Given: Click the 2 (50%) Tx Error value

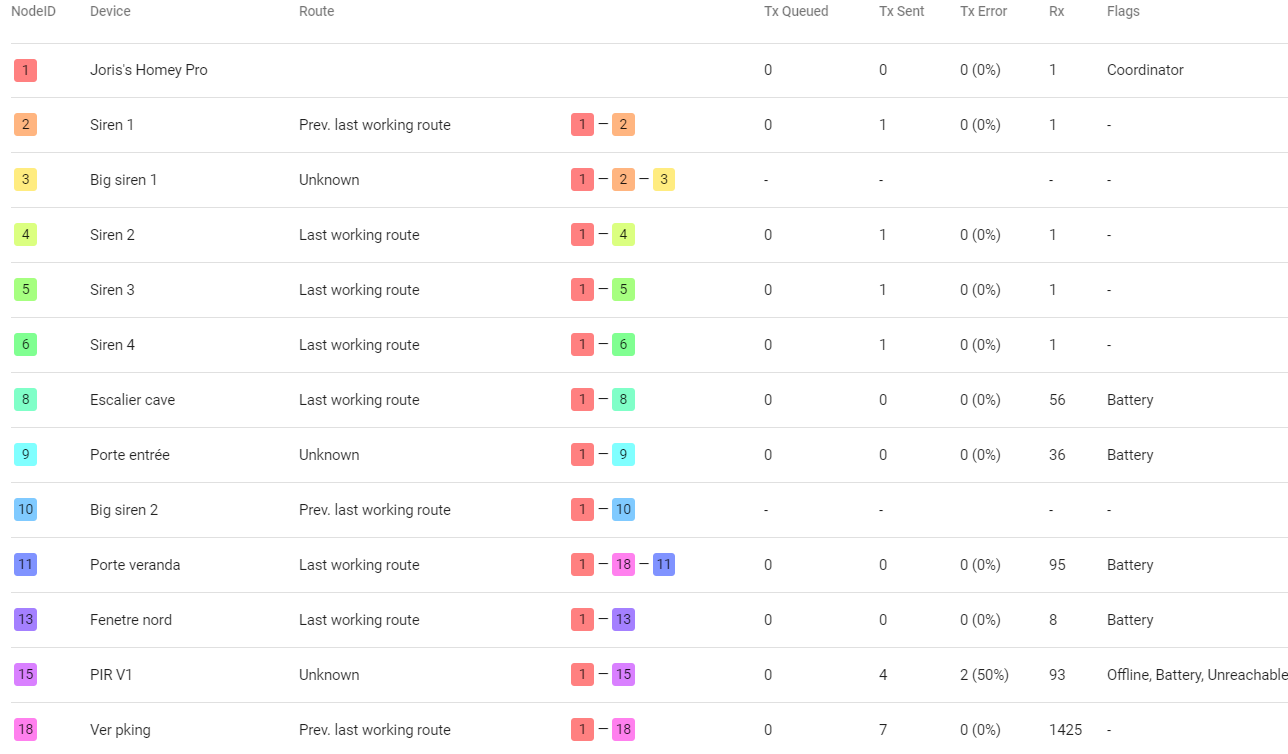Looking at the screenshot, I should (984, 675).
